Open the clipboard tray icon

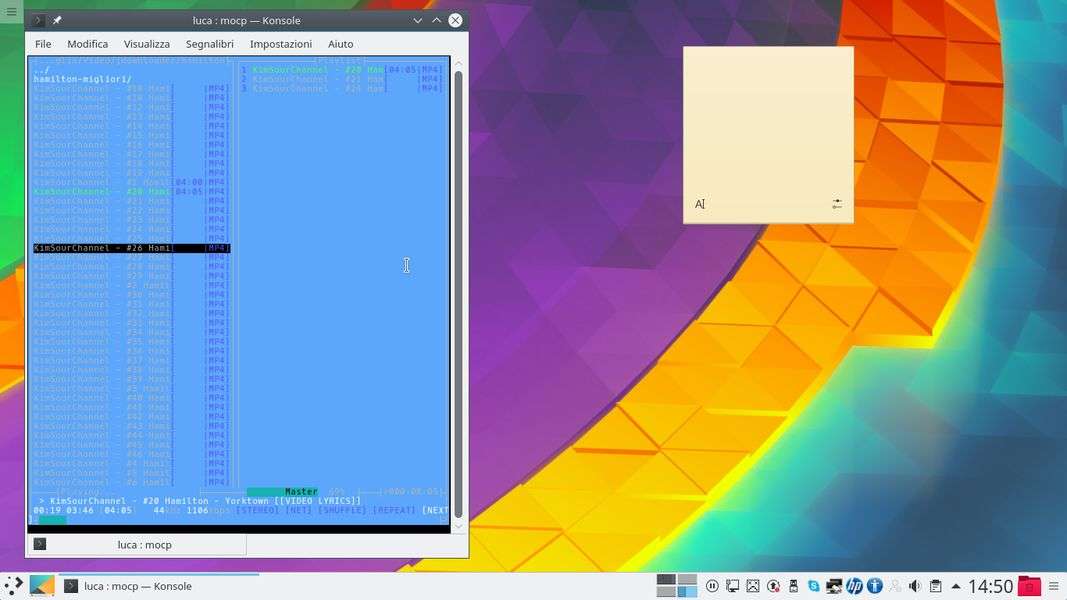pos(935,586)
